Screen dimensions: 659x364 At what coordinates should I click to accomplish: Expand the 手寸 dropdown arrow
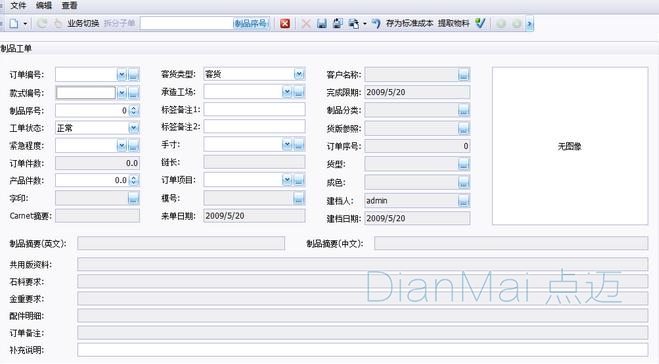287,145
